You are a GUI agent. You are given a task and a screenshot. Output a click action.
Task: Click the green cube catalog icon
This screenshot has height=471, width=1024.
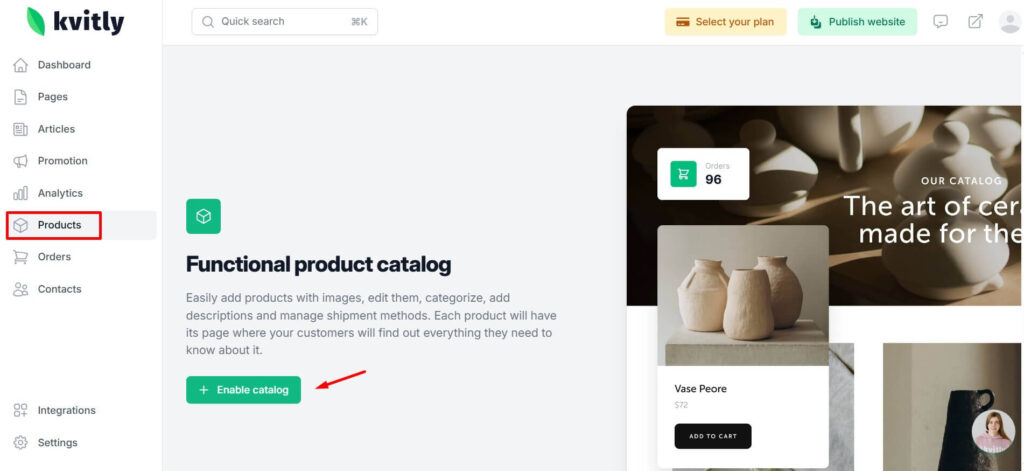click(x=203, y=216)
